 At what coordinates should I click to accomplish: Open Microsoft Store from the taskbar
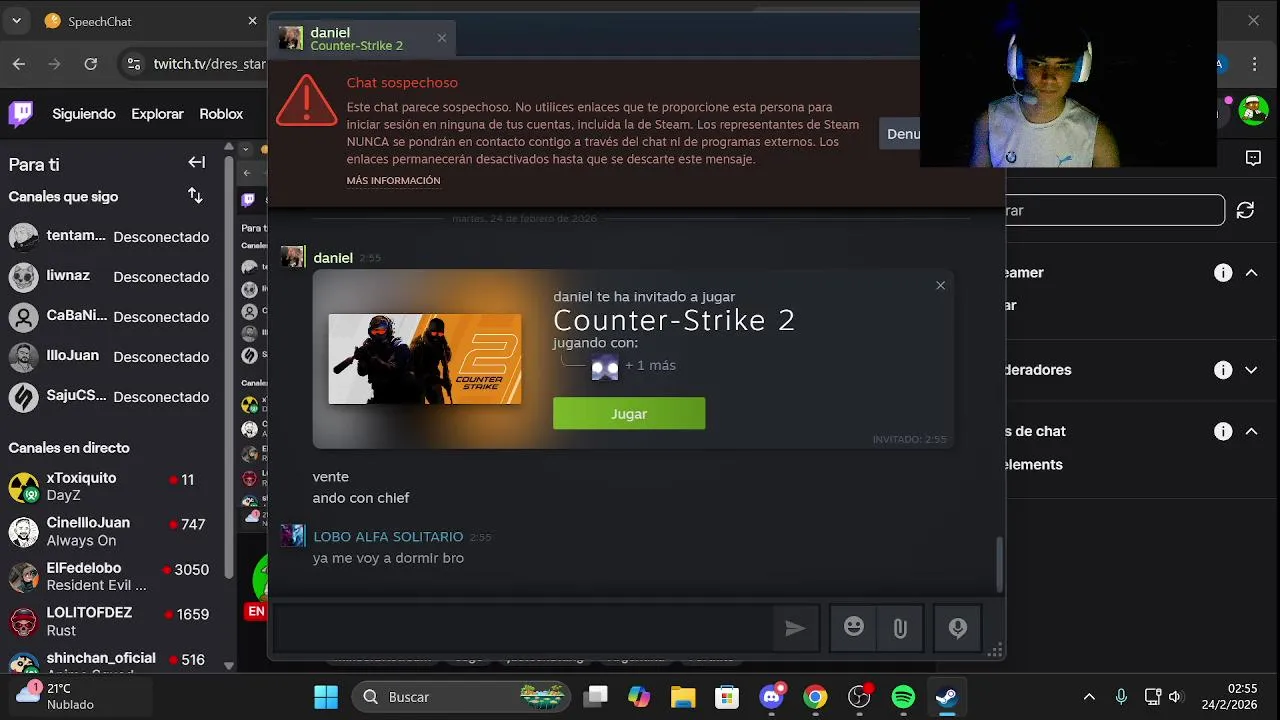coord(727,697)
